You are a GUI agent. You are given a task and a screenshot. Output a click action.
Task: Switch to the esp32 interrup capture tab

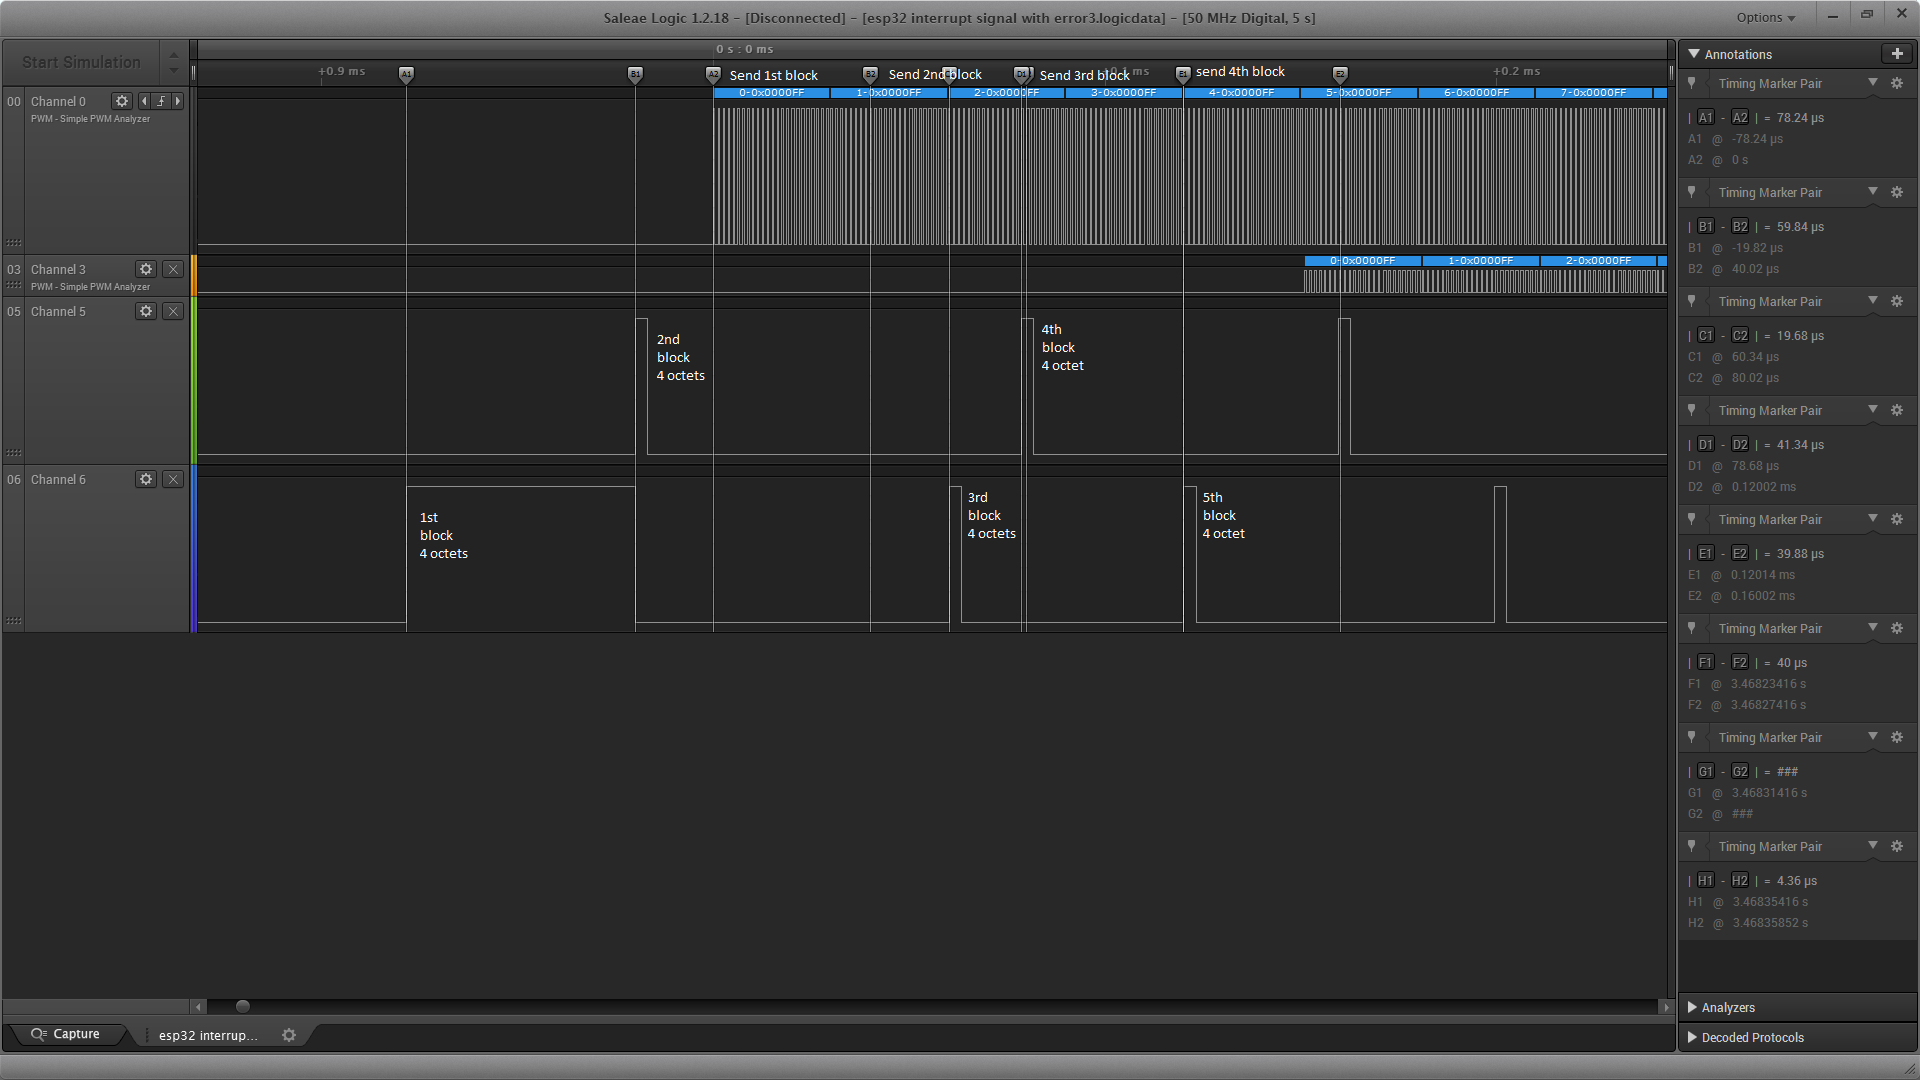click(208, 1035)
